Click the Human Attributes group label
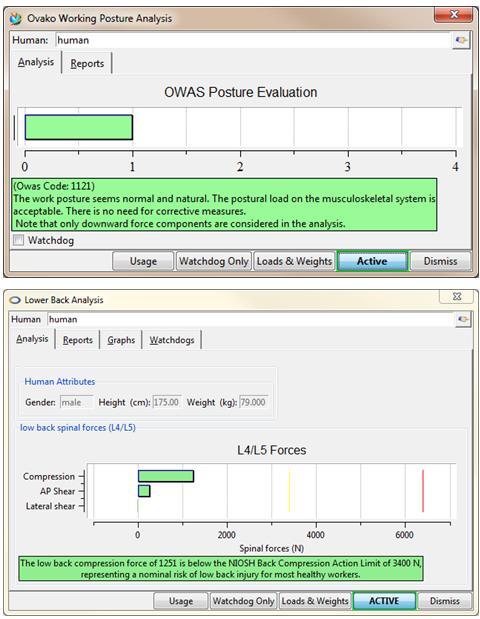 point(60,381)
